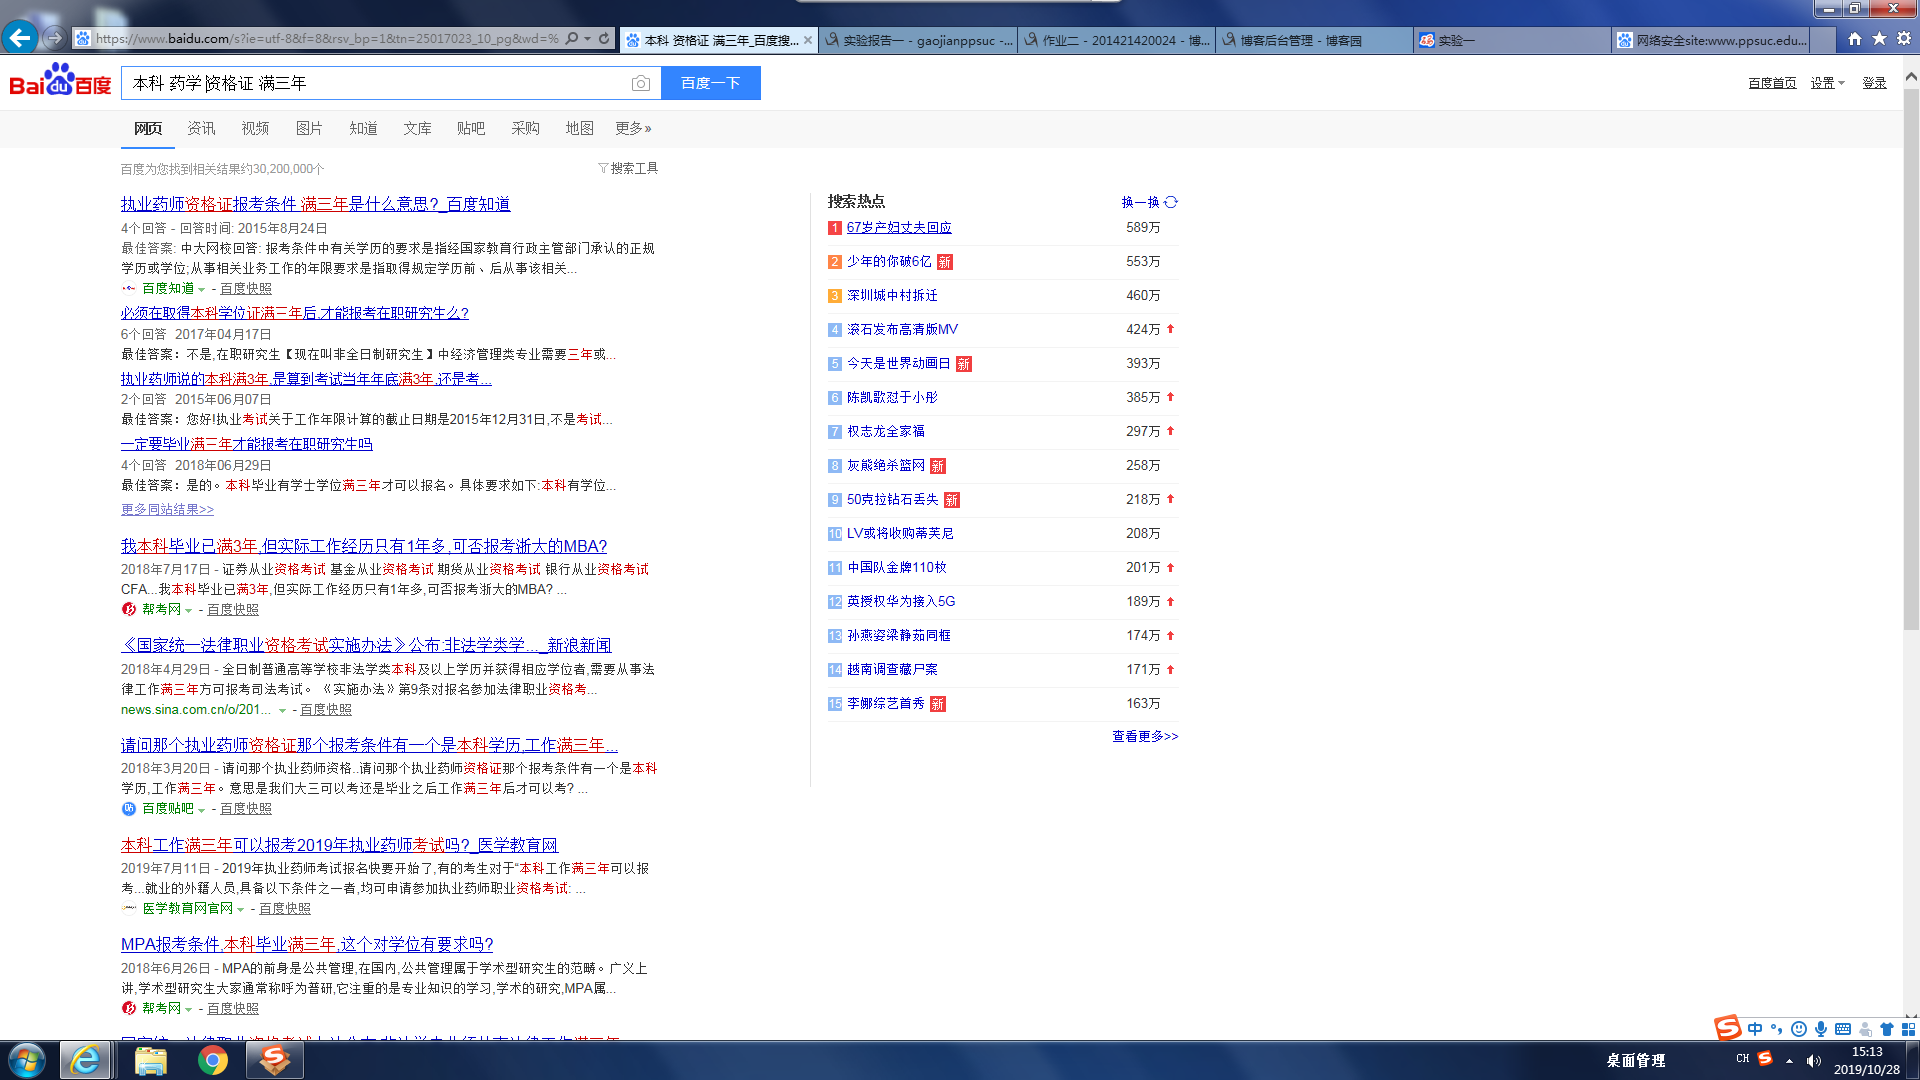Viewport: 1920px width, 1080px height.
Task: Switch to the 图片 search tab
Action: (309, 128)
